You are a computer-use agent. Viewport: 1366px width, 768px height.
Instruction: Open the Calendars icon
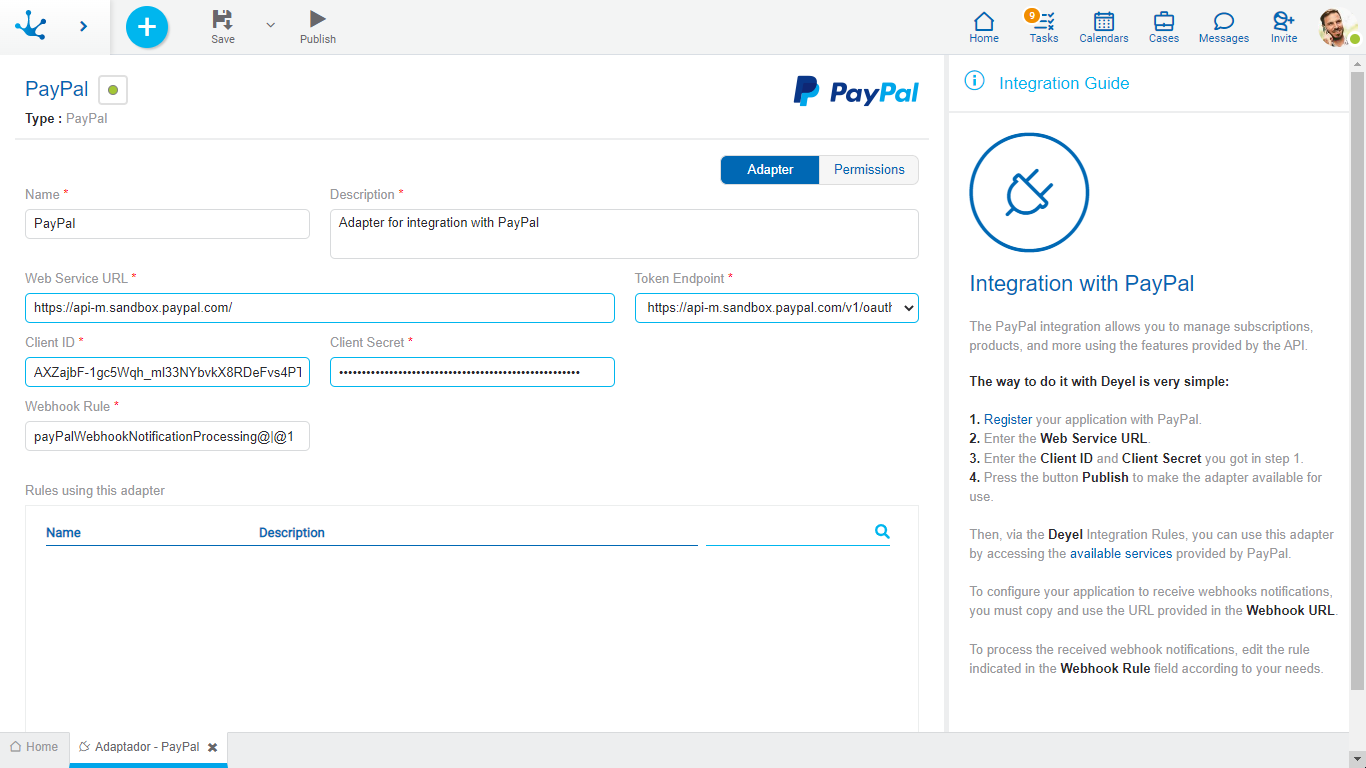(x=1103, y=27)
